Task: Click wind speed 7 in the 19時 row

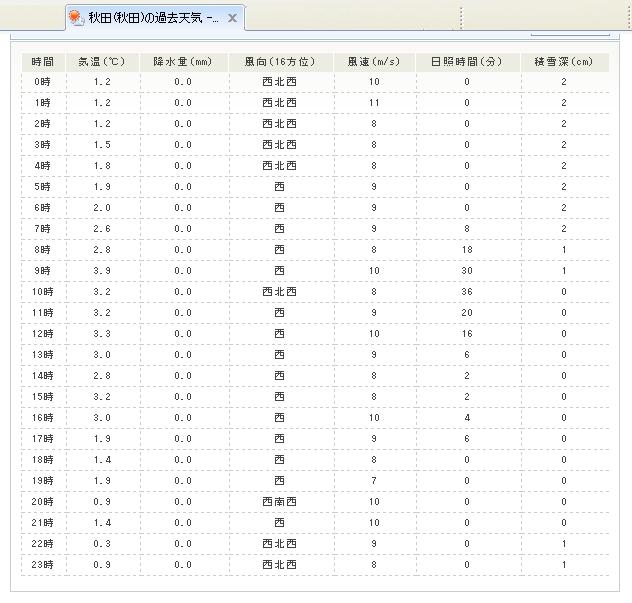Action: (374, 480)
